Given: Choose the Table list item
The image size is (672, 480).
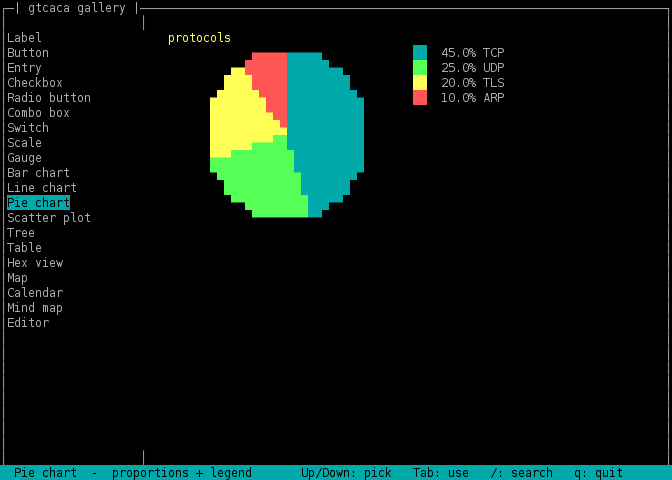Looking at the screenshot, I should pyautogui.click(x=24, y=248).
